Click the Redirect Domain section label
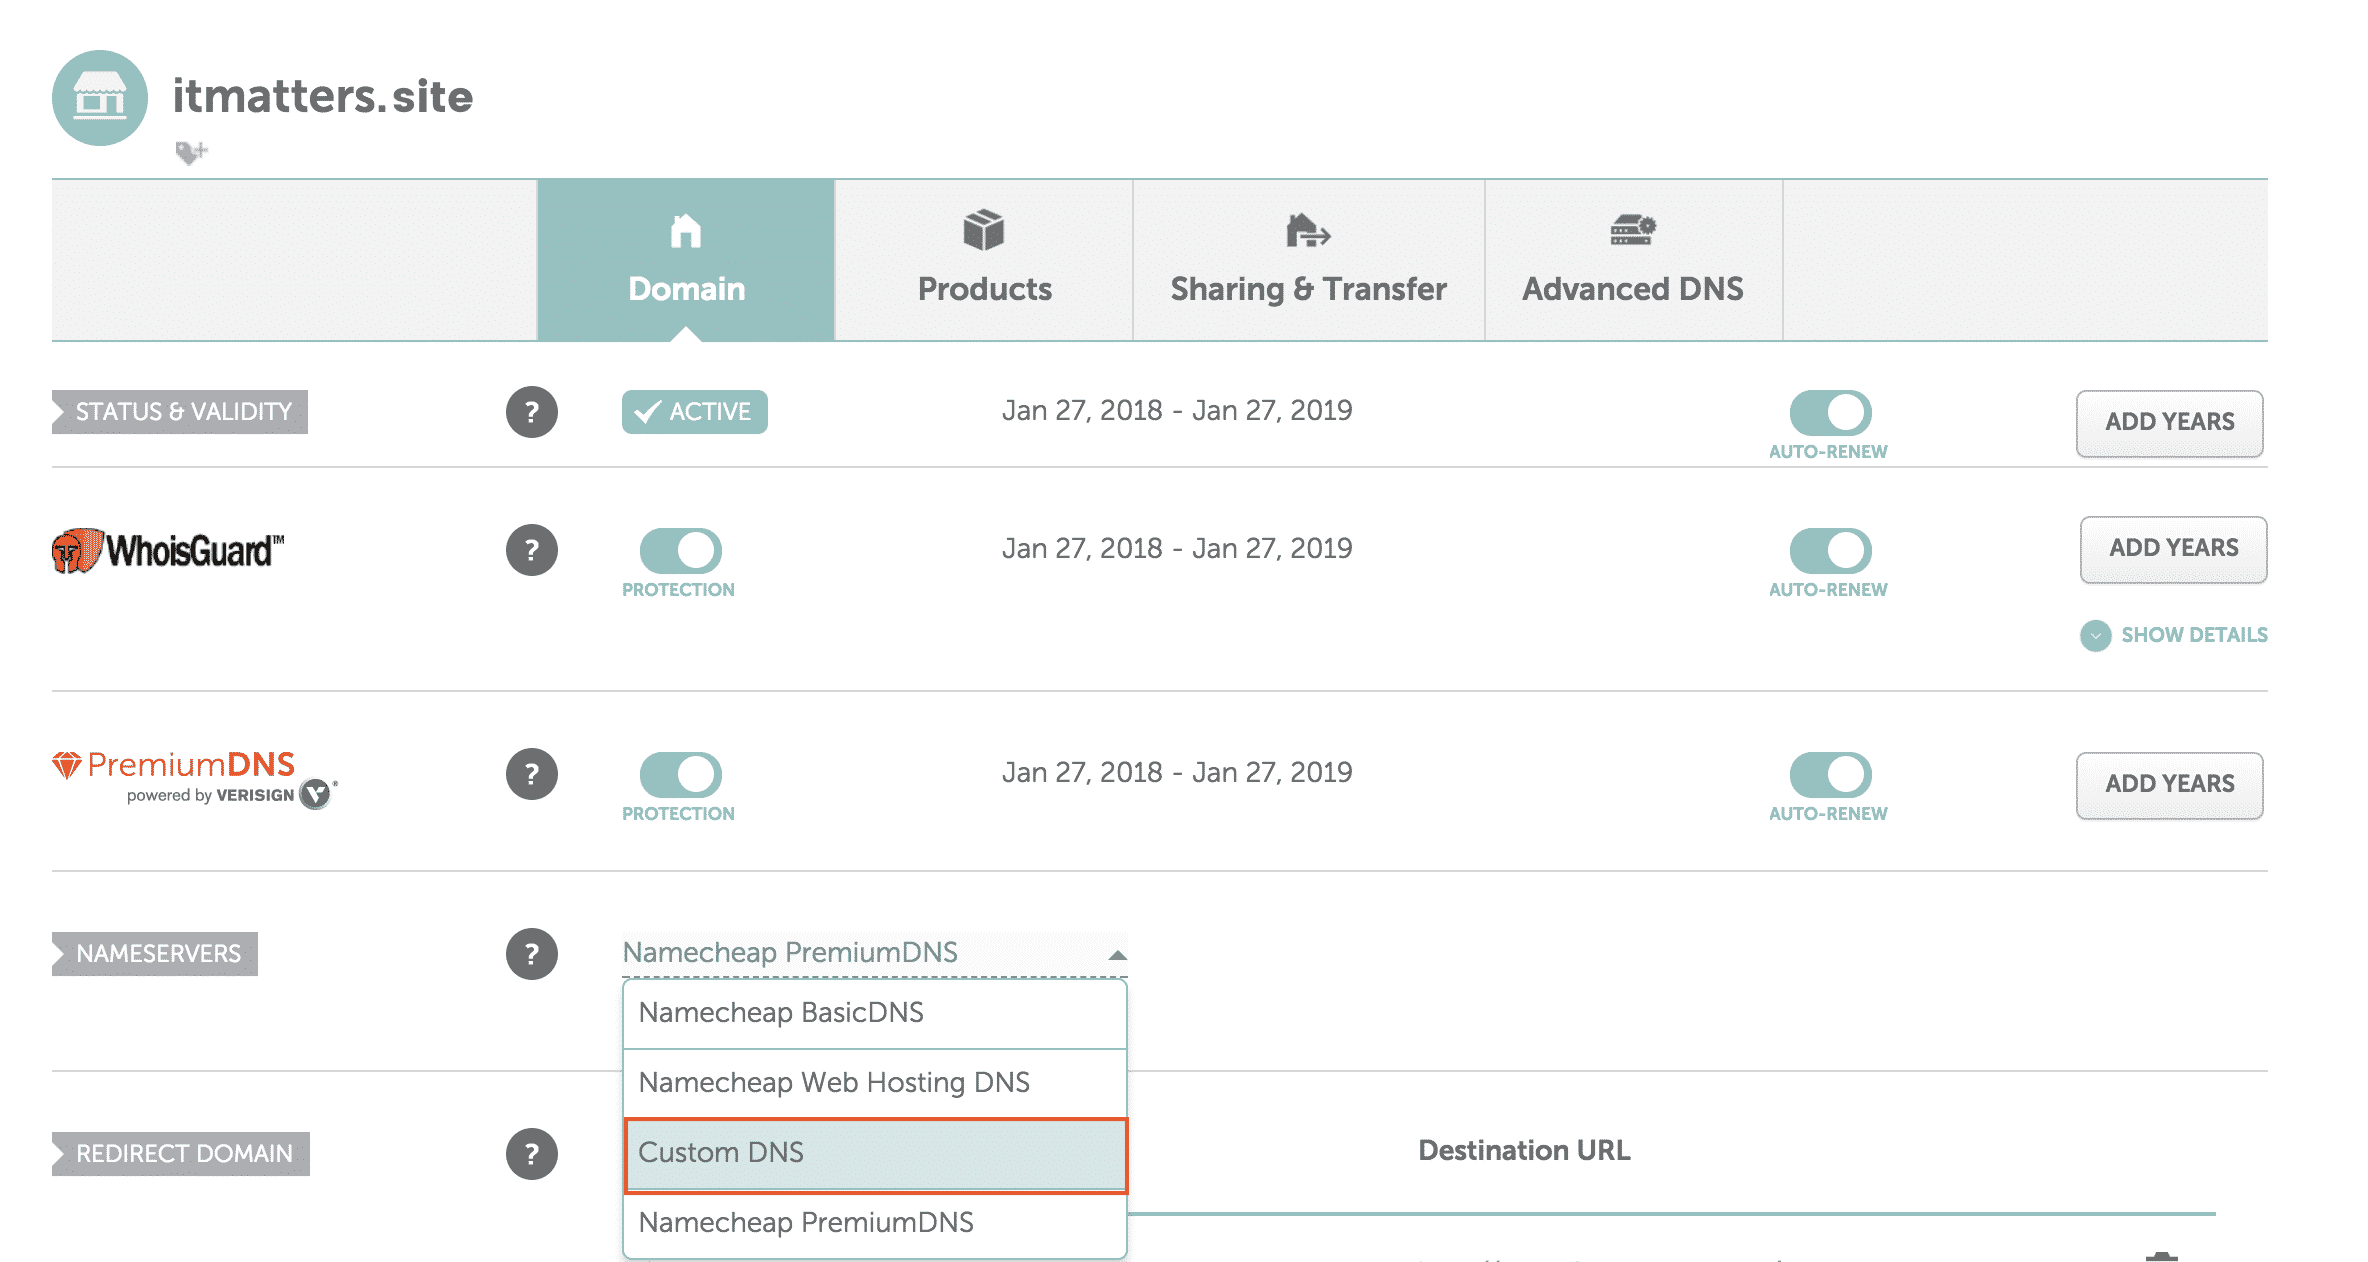The width and height of the screenshot is (2368, 1262). pos(181,1154)
